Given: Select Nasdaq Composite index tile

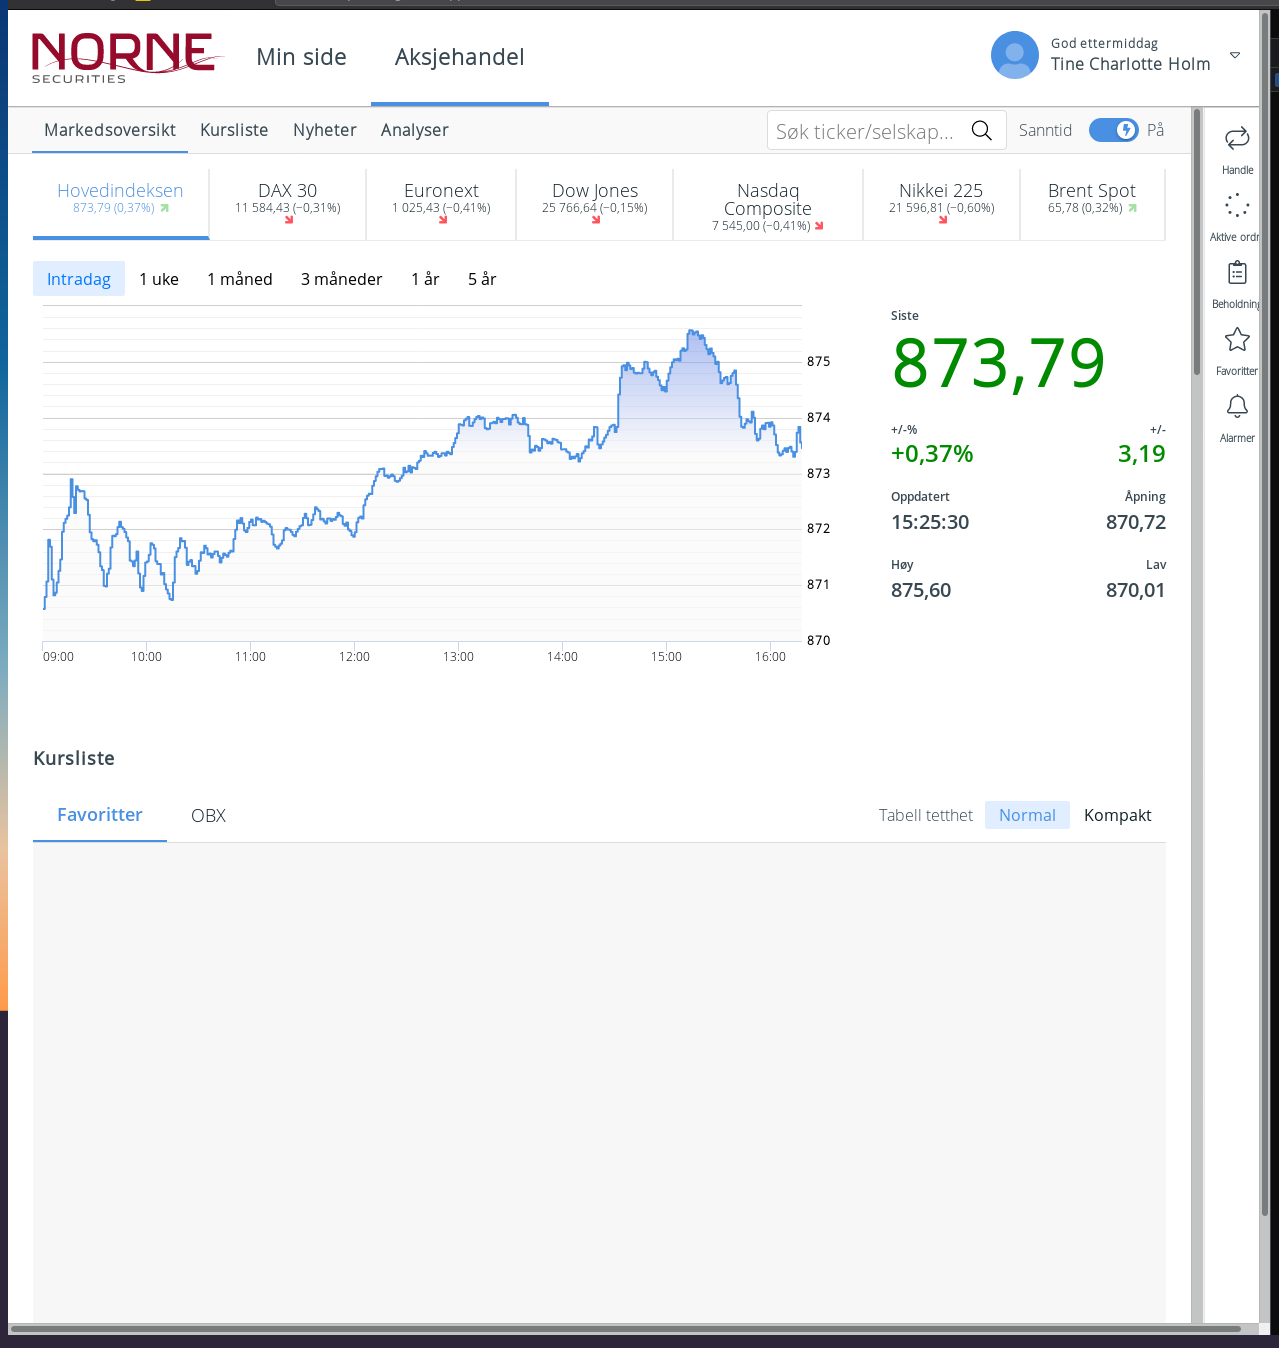Looking at the screenshot, I should pos(768,204).
